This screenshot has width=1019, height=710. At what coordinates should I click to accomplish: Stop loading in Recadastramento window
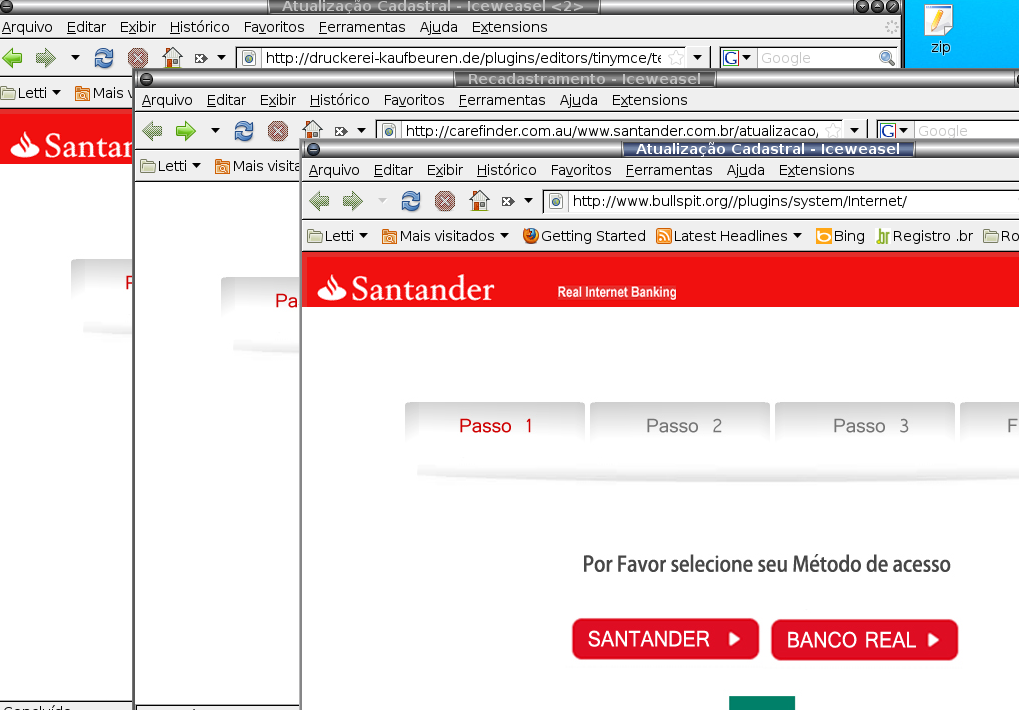click(x=277, y=131)
